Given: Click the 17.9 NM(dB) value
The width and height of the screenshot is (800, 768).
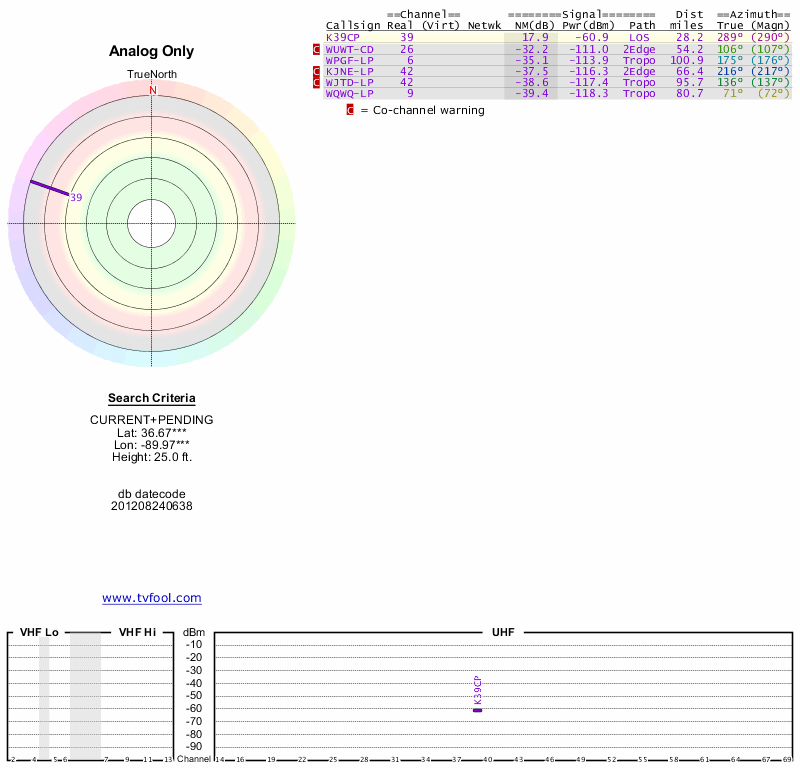Looking at the screenshot, I should coord(535,37).
